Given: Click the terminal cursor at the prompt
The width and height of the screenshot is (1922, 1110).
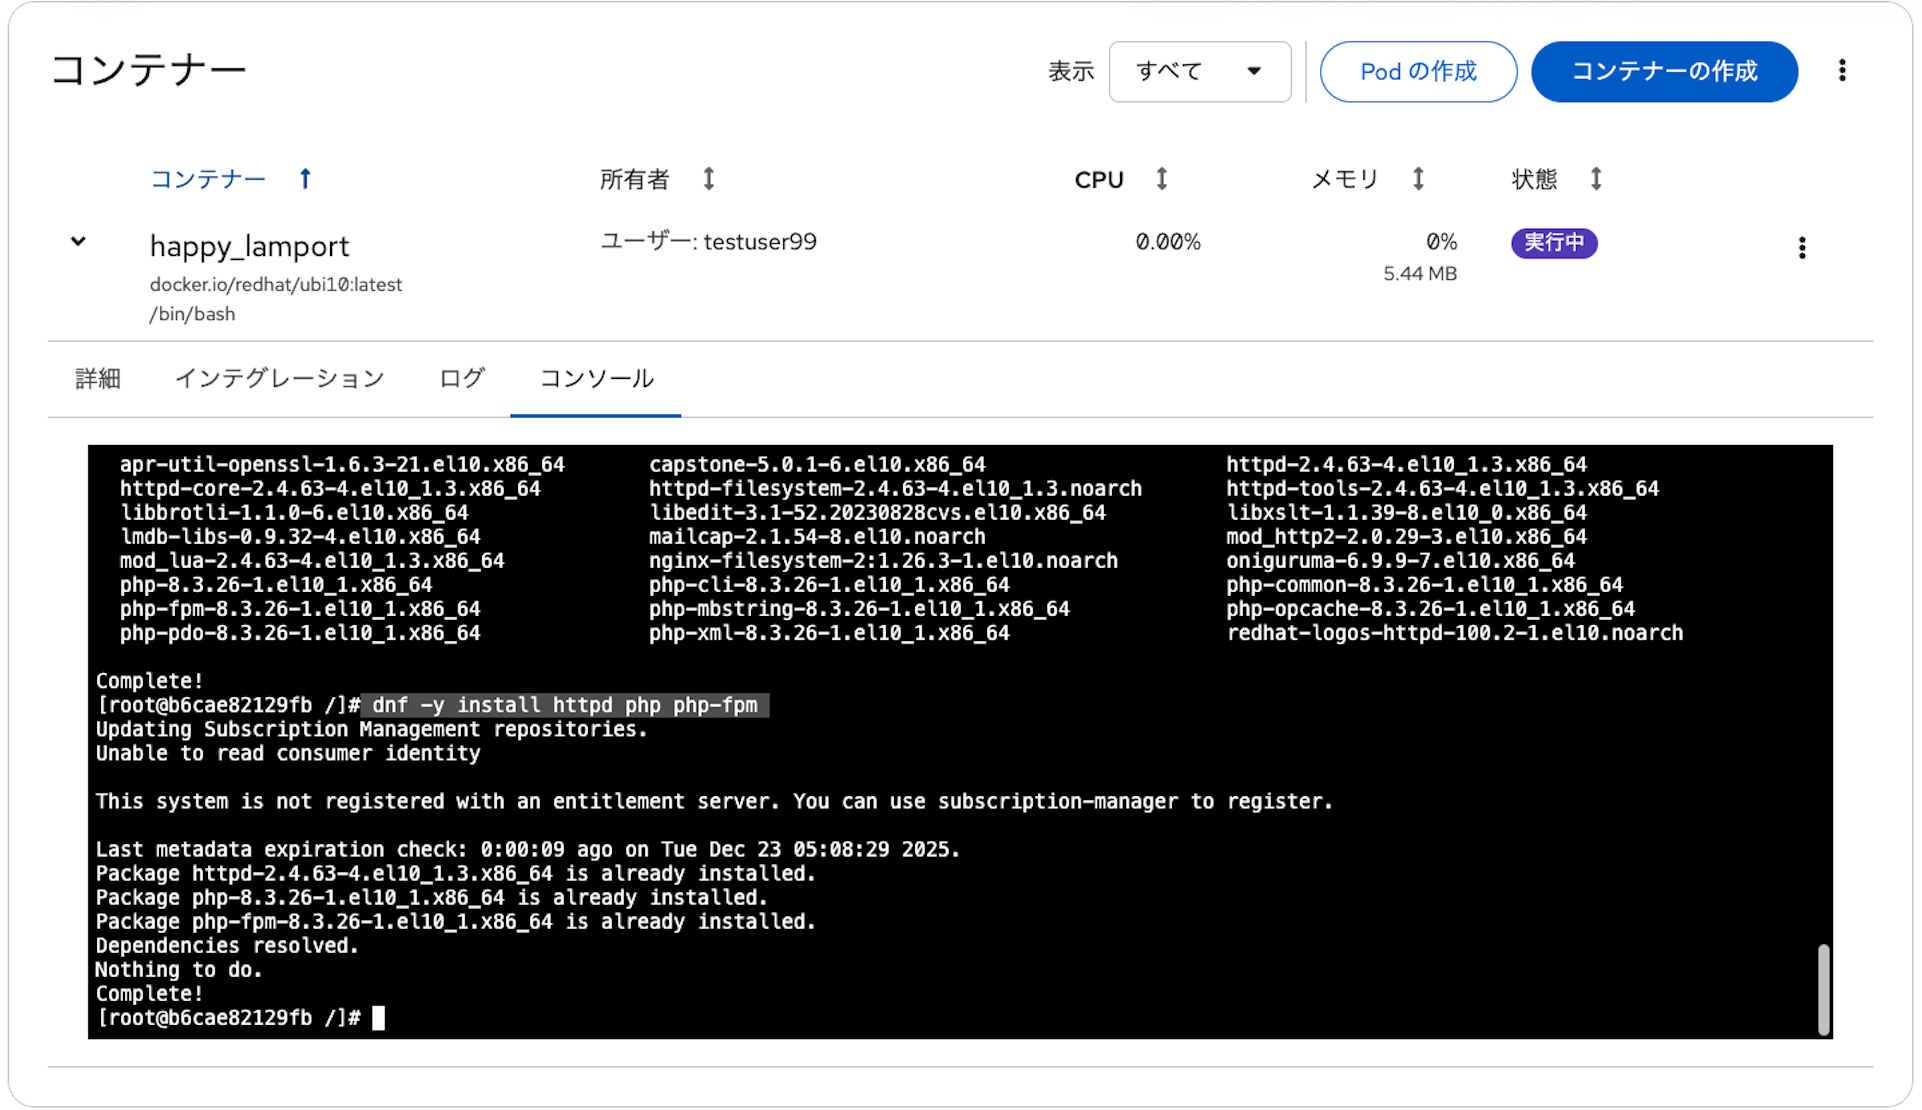Looking at the screenshot, I should click(378, 1018).
